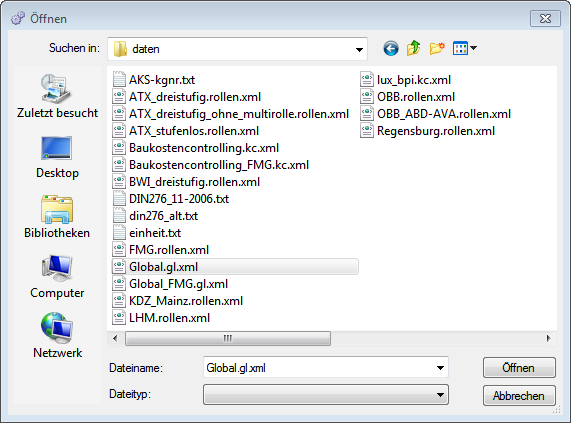Click the Öffnen button
The width and height of the screenshot is (571, 423).
pos(519,368)
